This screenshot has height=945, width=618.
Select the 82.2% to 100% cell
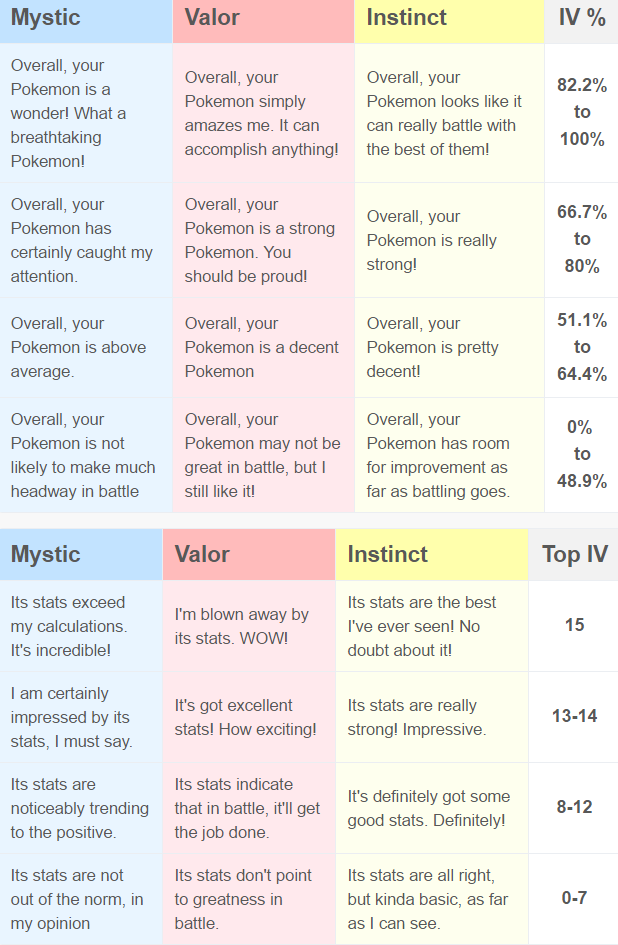tap(581, 113)
